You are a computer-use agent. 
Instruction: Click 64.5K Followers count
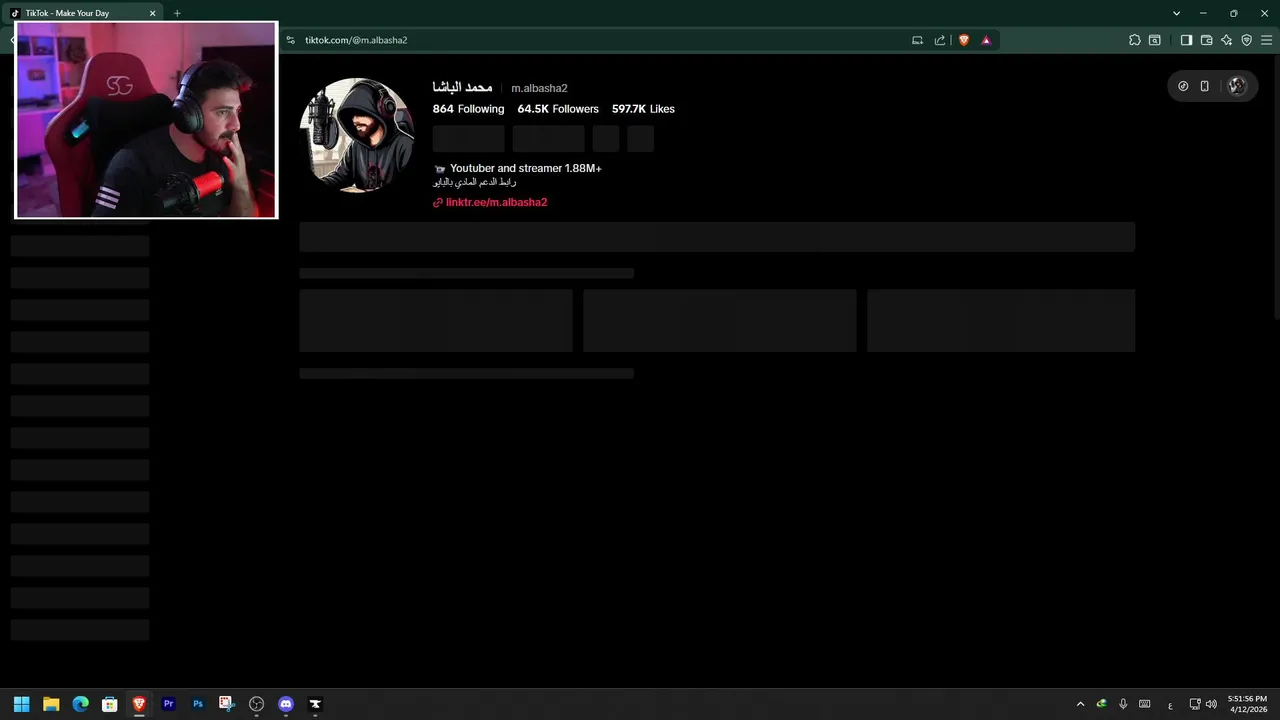click(558, 109)
